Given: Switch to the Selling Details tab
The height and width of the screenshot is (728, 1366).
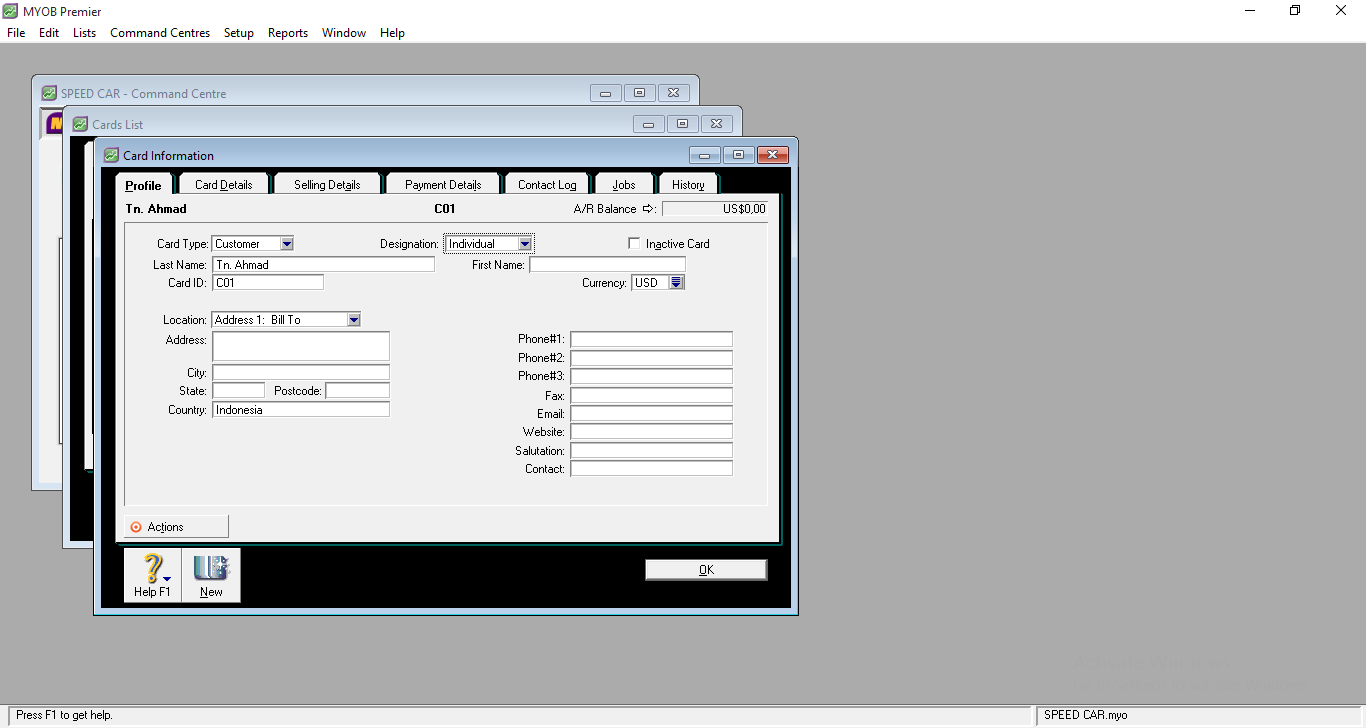Looking at the screenshot, I should (x=327, y=184).
